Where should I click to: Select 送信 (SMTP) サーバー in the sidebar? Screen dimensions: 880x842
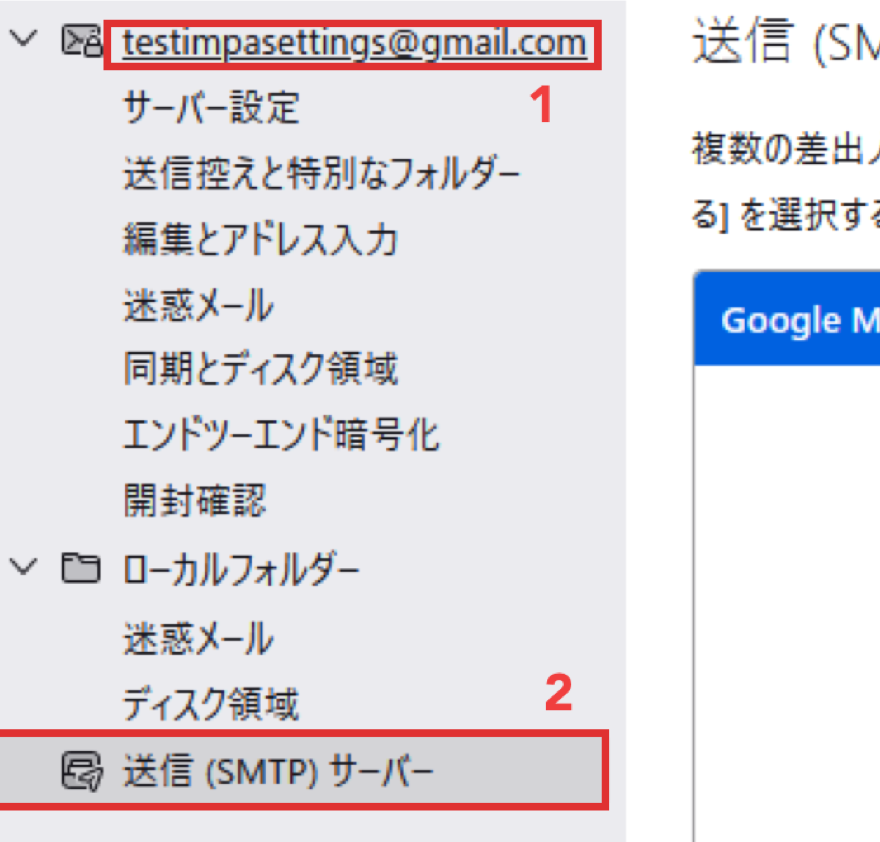(303, 771)
